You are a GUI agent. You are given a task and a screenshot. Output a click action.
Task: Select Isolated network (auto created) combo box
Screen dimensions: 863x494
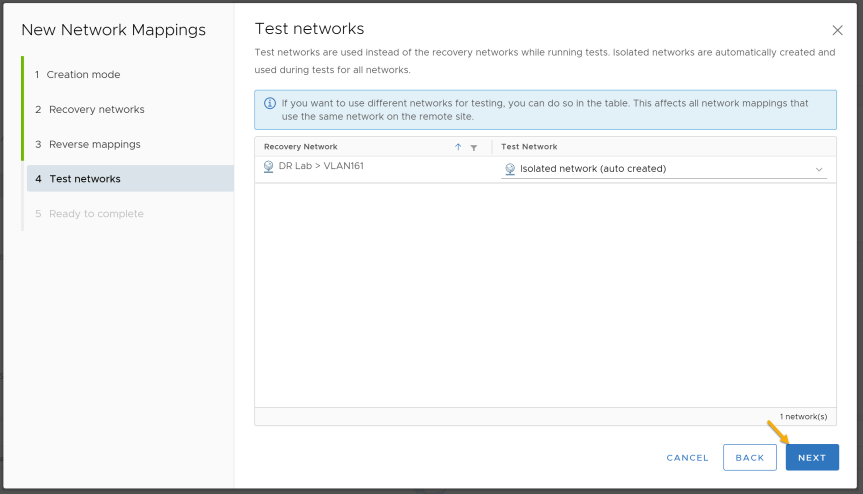tap(664, 169)
